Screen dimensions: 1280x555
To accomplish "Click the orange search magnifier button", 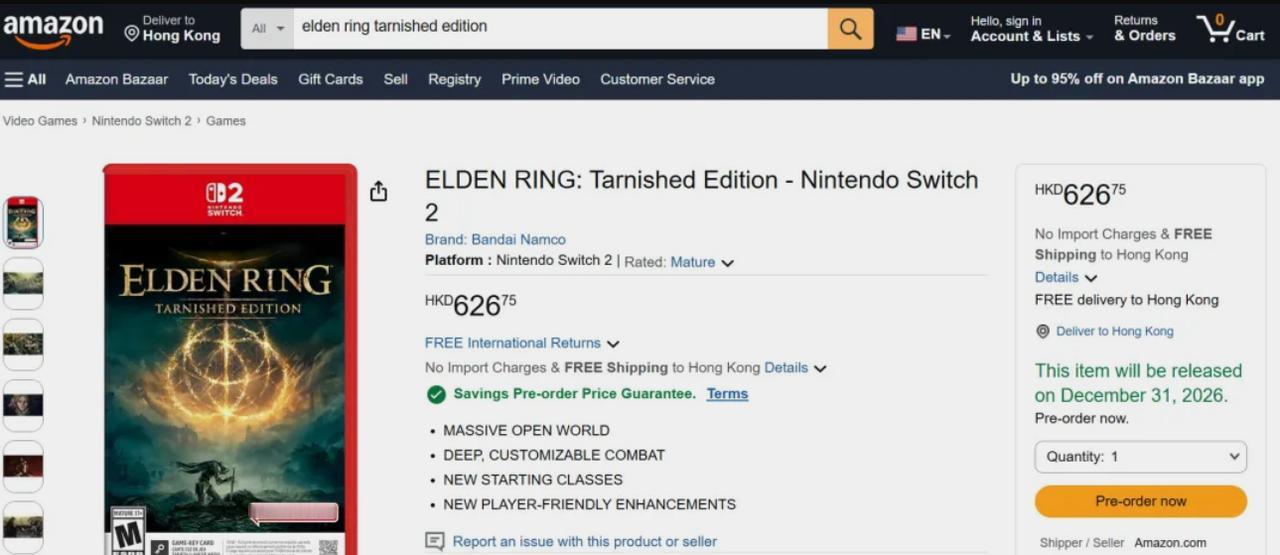I will tap(850, 29).
